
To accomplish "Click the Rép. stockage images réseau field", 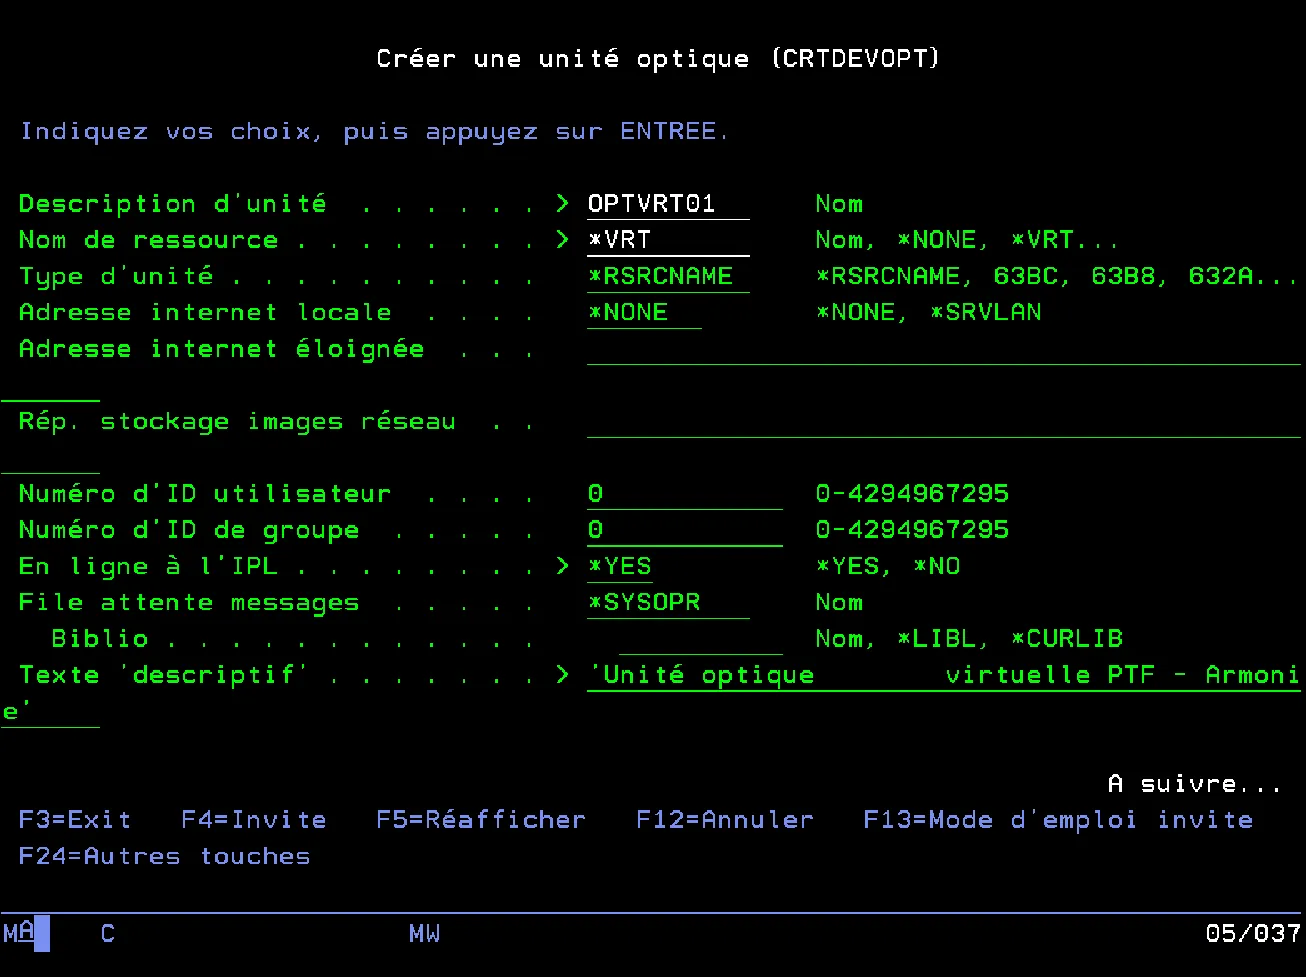I will [x=943, y=422].
